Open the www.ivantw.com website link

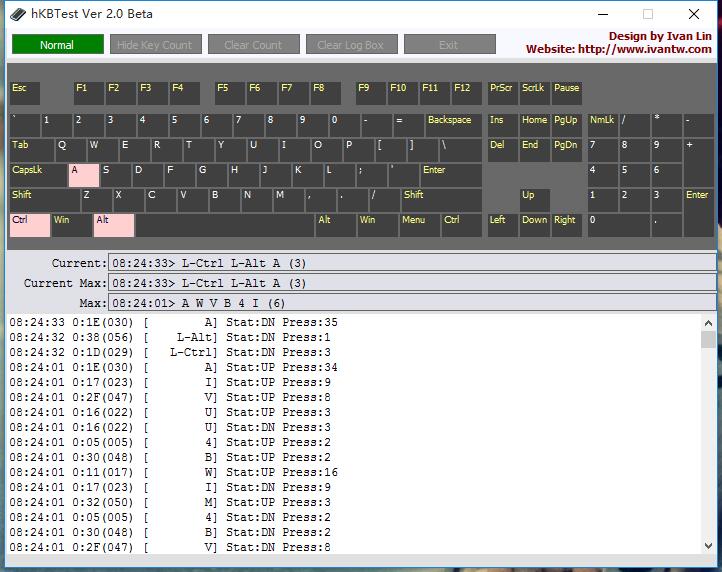coord(645,49)
